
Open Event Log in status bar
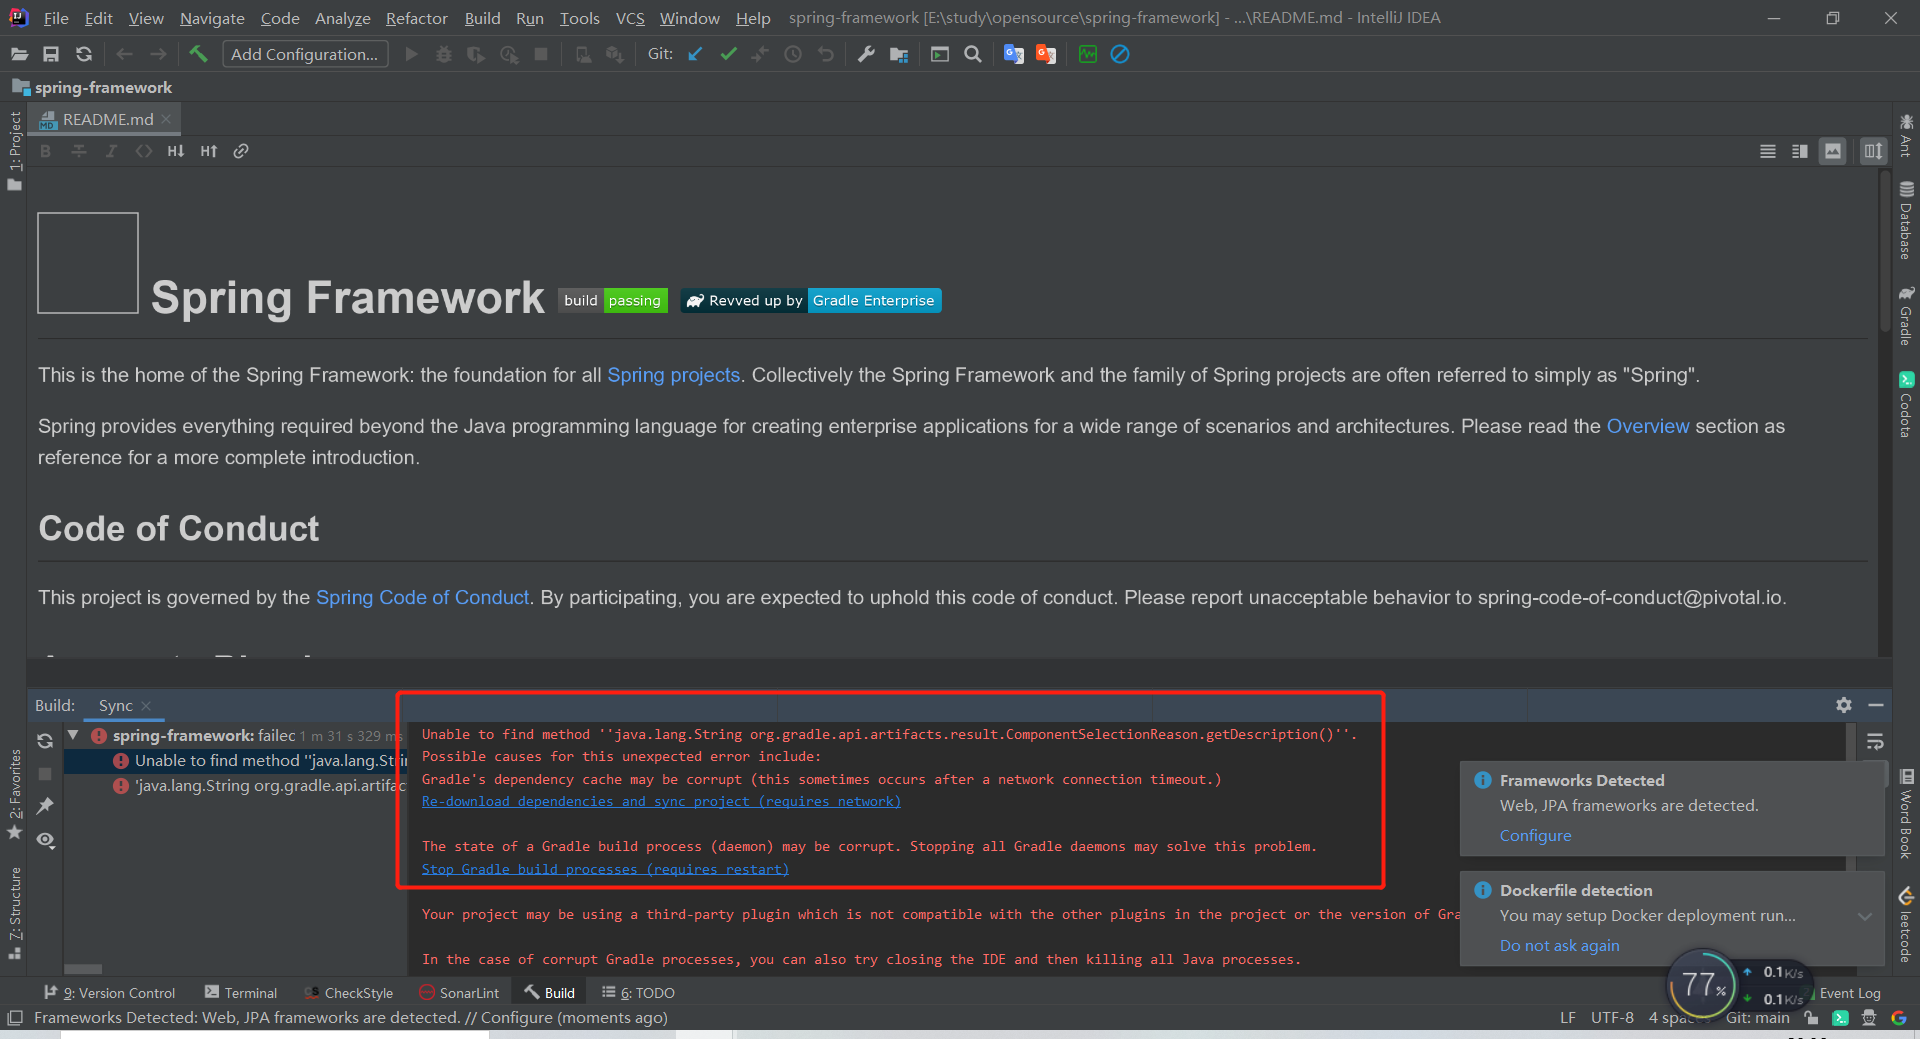(1849, 993)
